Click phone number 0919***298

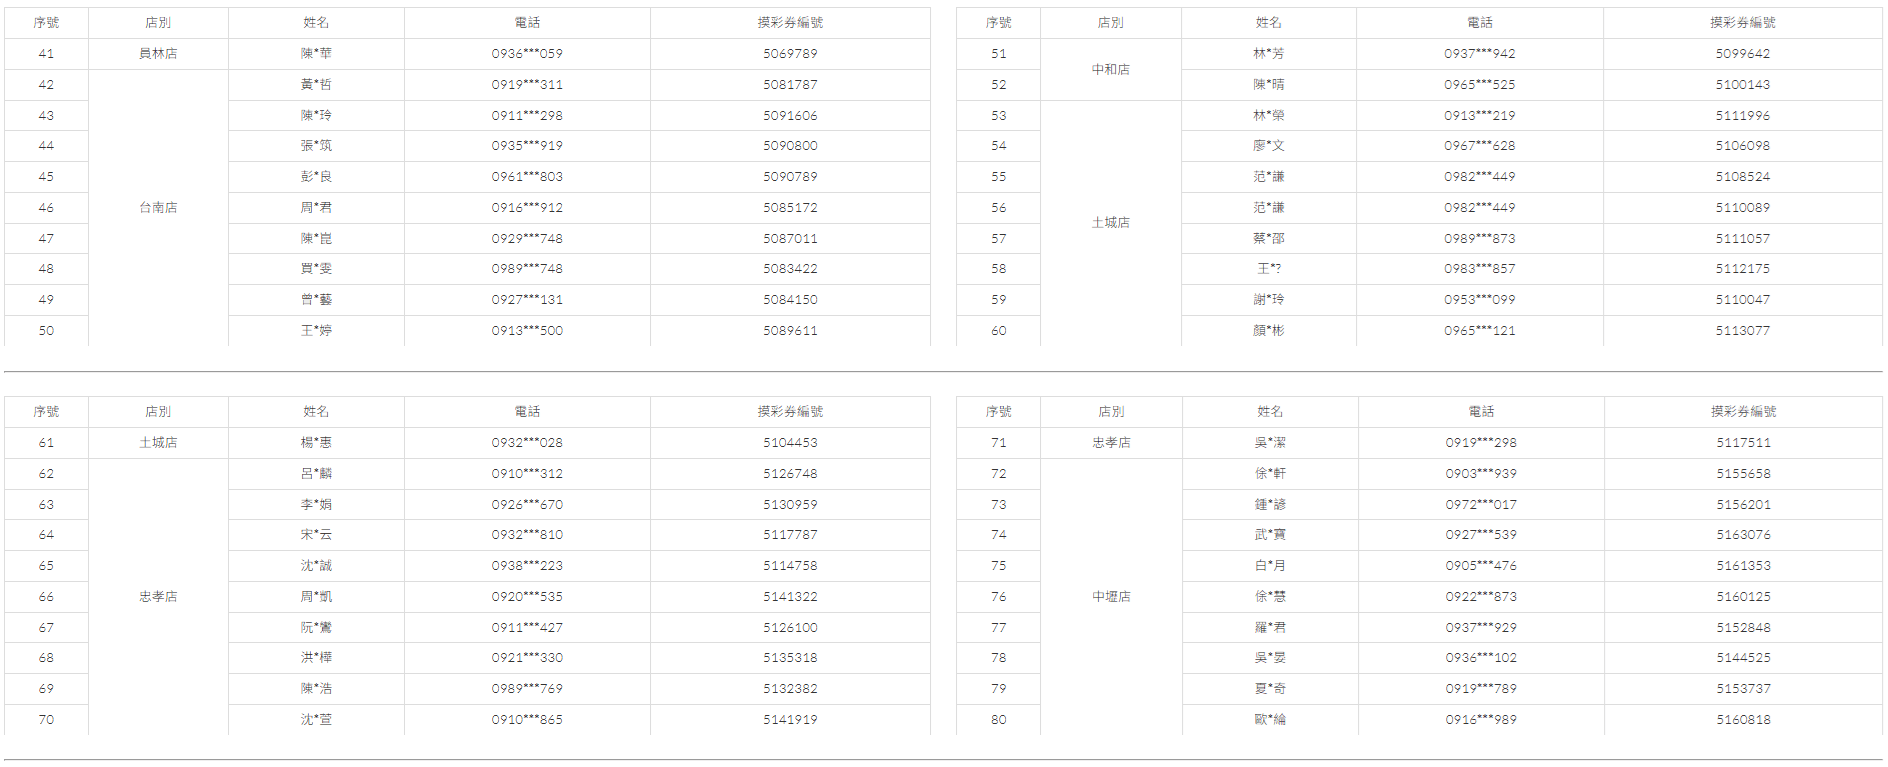click(1480, 443)
